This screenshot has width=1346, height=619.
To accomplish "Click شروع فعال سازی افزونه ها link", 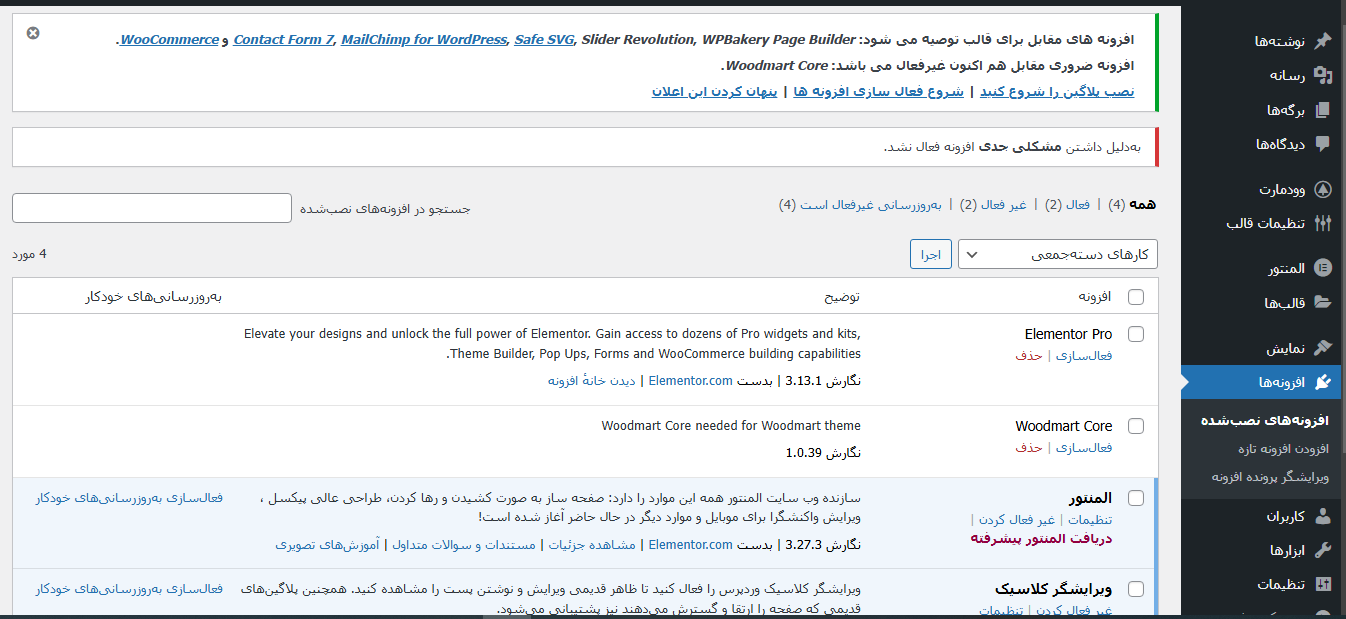I will [x=879, y=91].
